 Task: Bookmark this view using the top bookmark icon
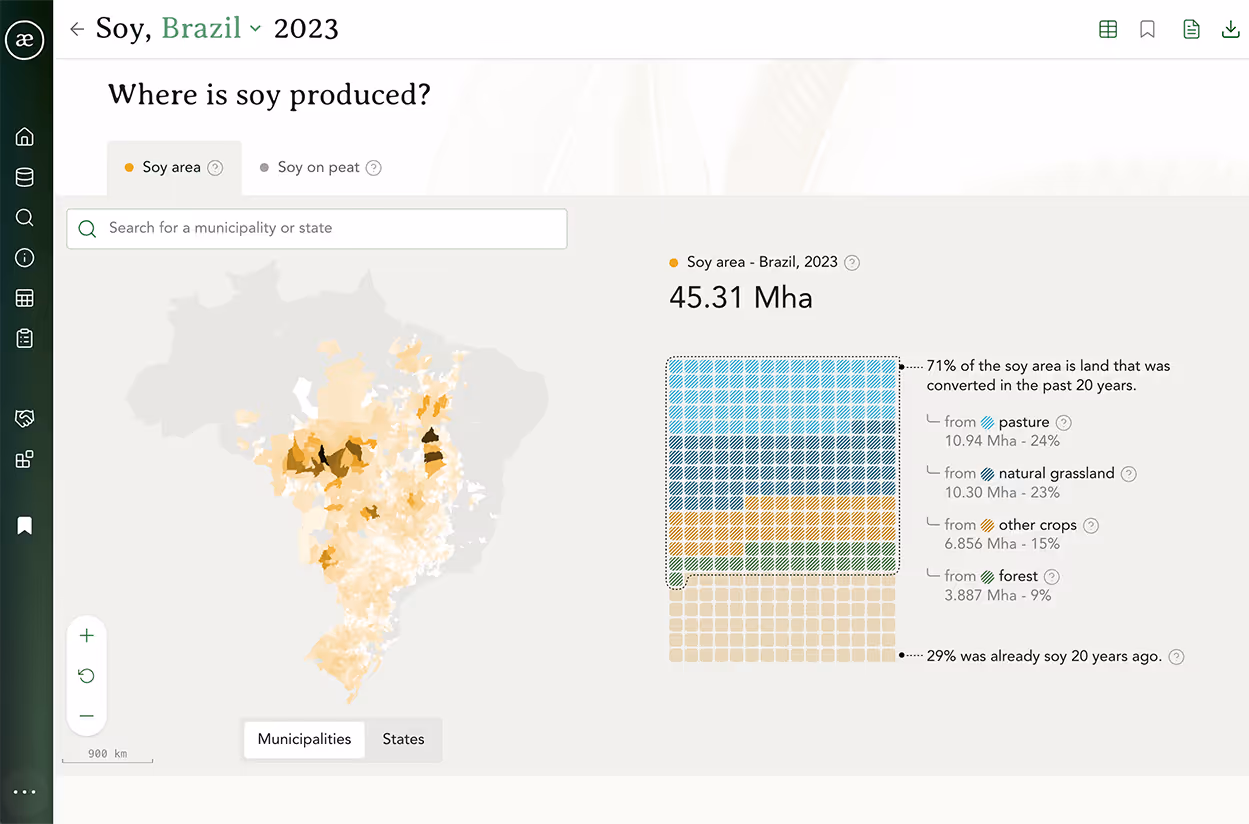coord(1147,29)
